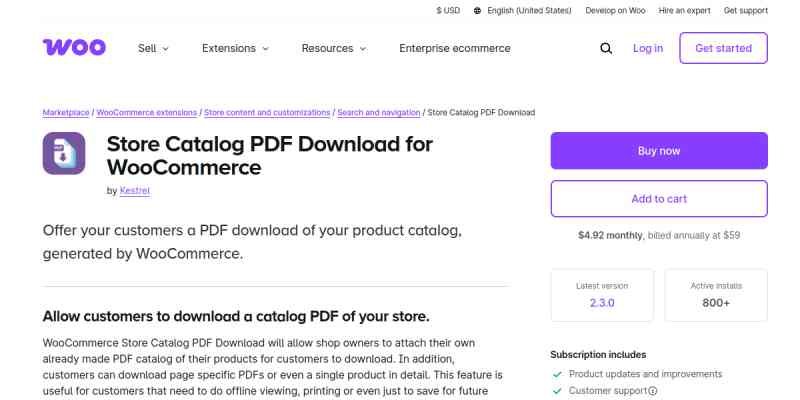The image size is (800, 400).
Task: Open Search and navigation breadcrumb
Action: (x=378, y=112)
